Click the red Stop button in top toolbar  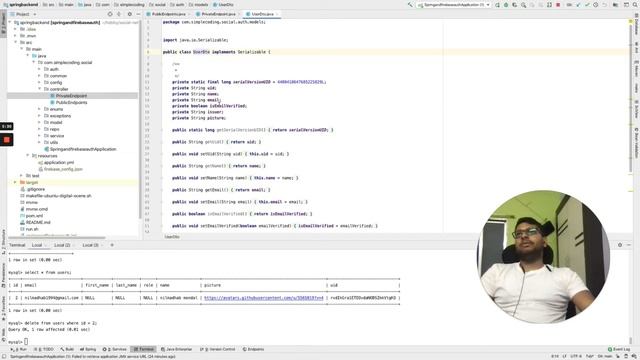click(x=558, y=5)
